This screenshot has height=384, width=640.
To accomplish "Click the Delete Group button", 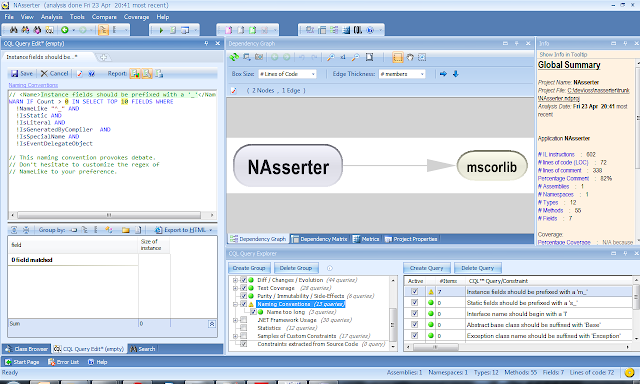I will click(296, 268).
